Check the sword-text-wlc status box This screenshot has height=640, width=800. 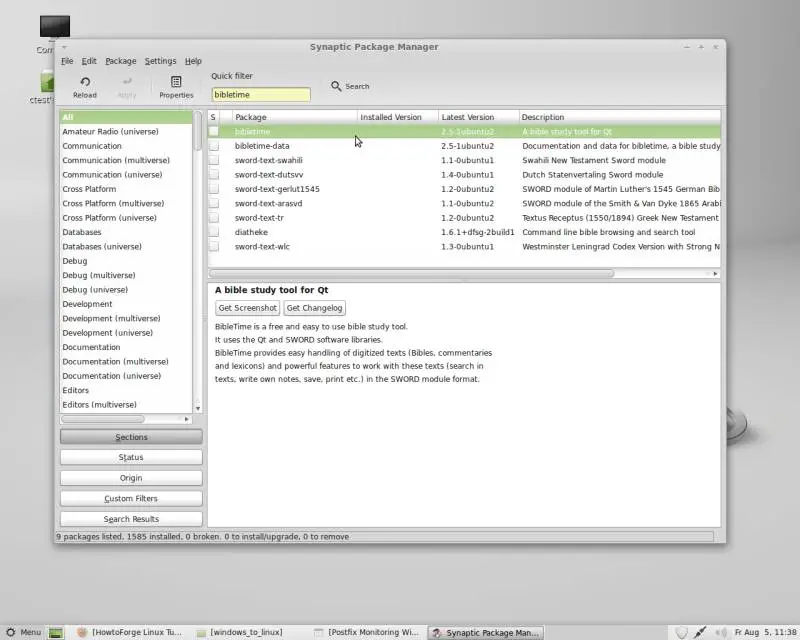(214, 247)
